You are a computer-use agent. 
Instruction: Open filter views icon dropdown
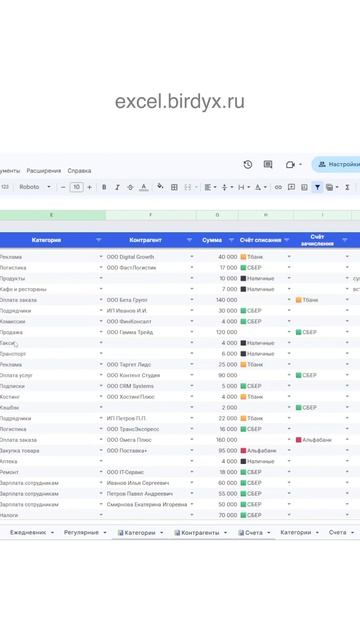(x=332, y=187)
